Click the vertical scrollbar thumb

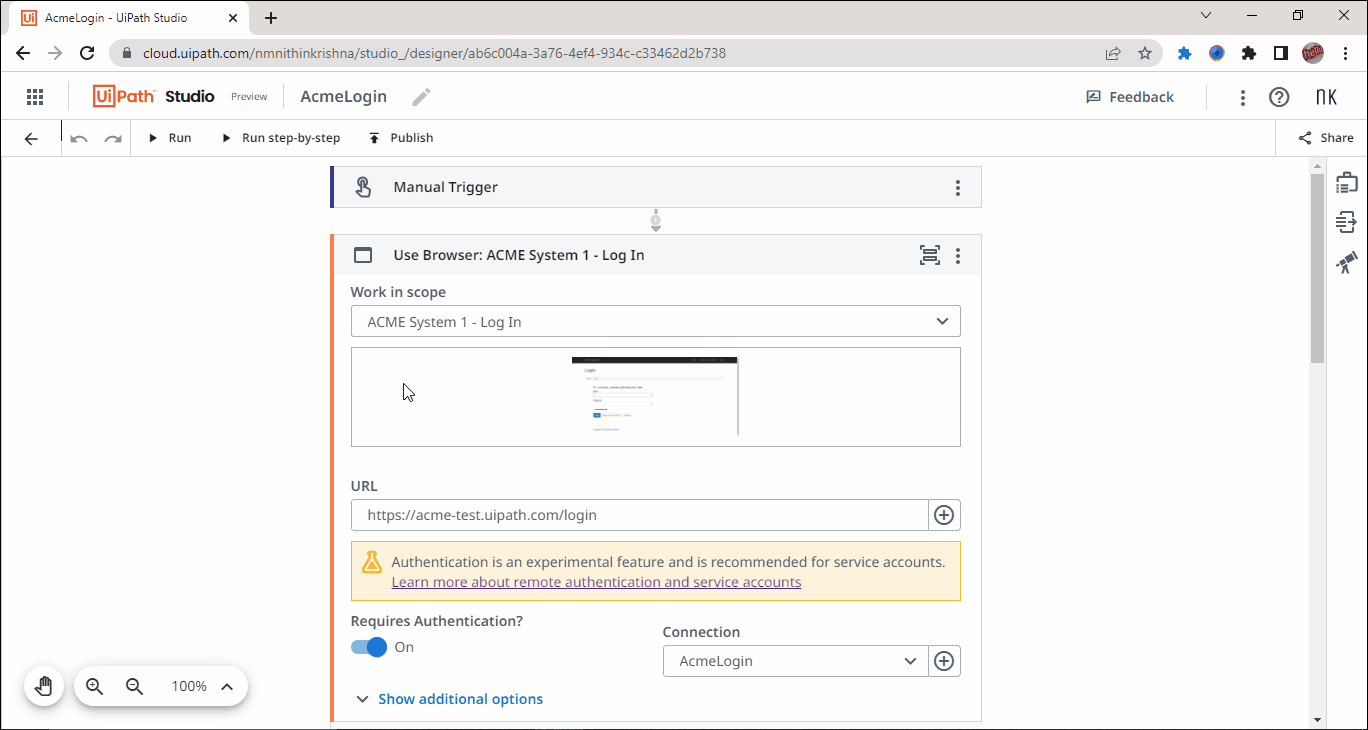point(1317,267)
